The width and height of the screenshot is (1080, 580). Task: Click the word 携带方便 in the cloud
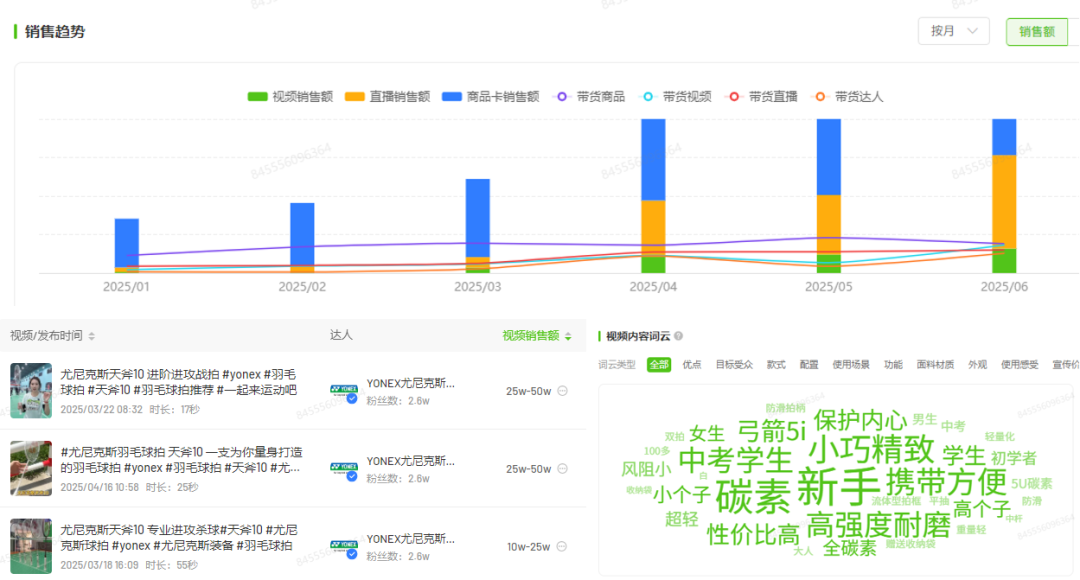click(x=946, y=481)
